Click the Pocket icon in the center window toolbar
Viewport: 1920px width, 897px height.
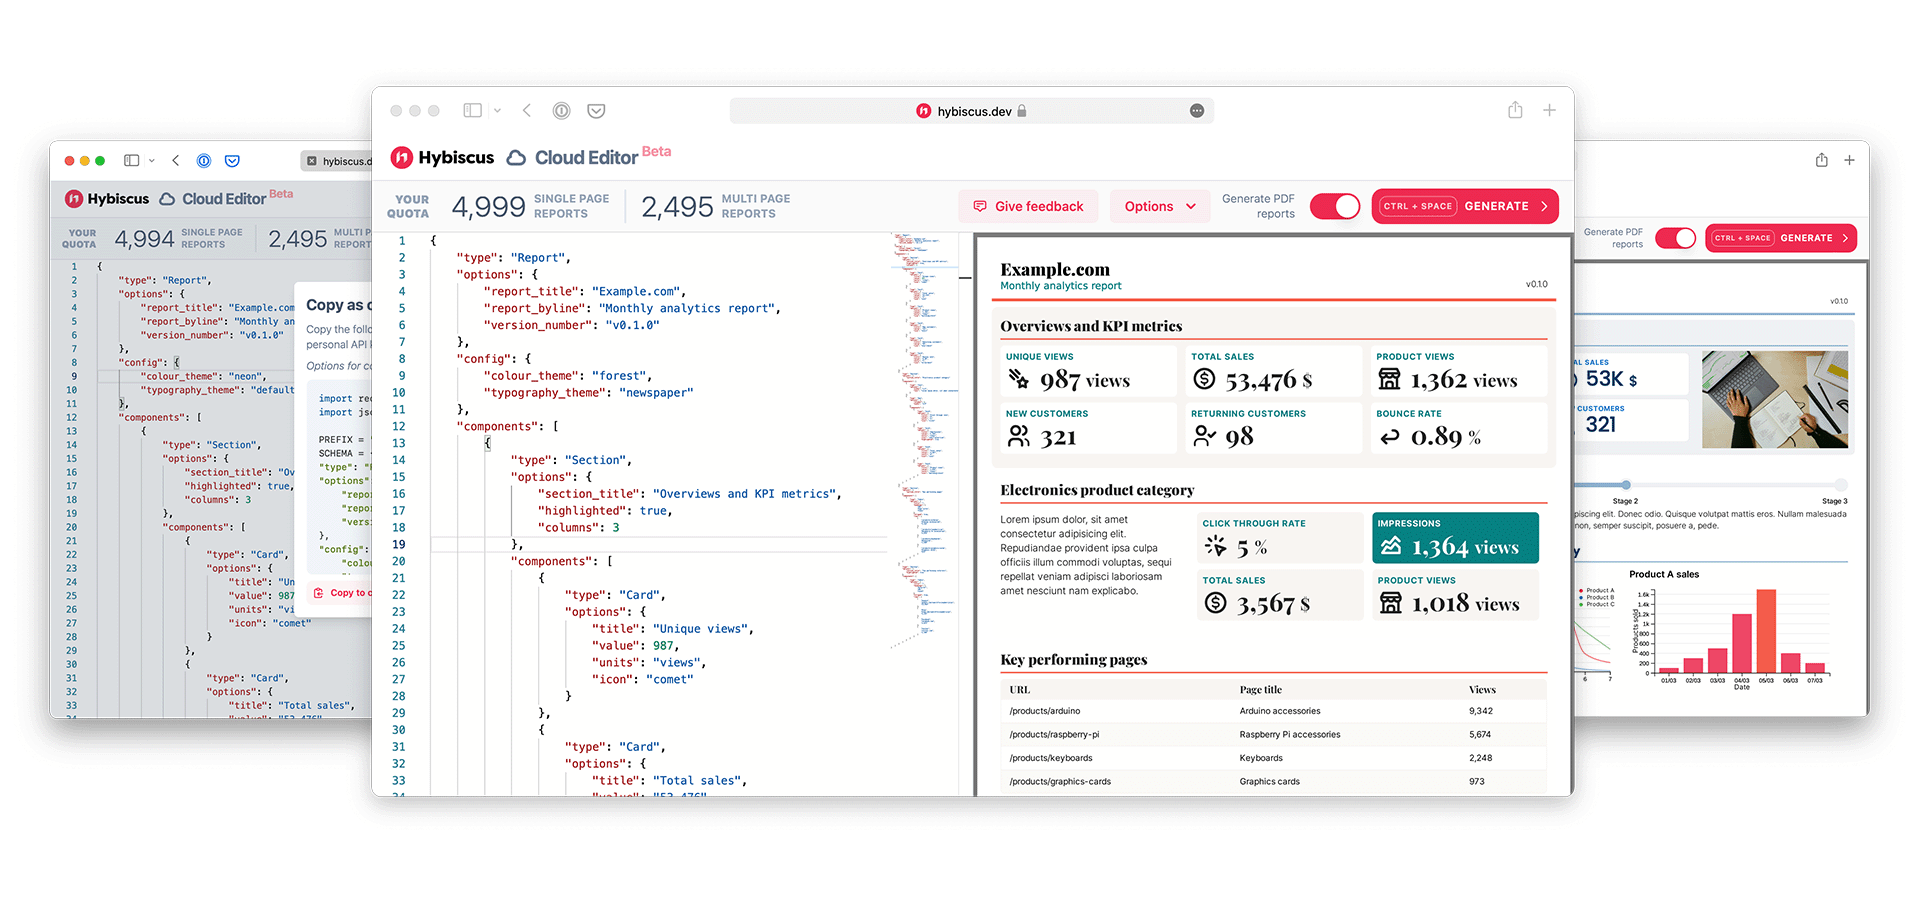point(596,111)
